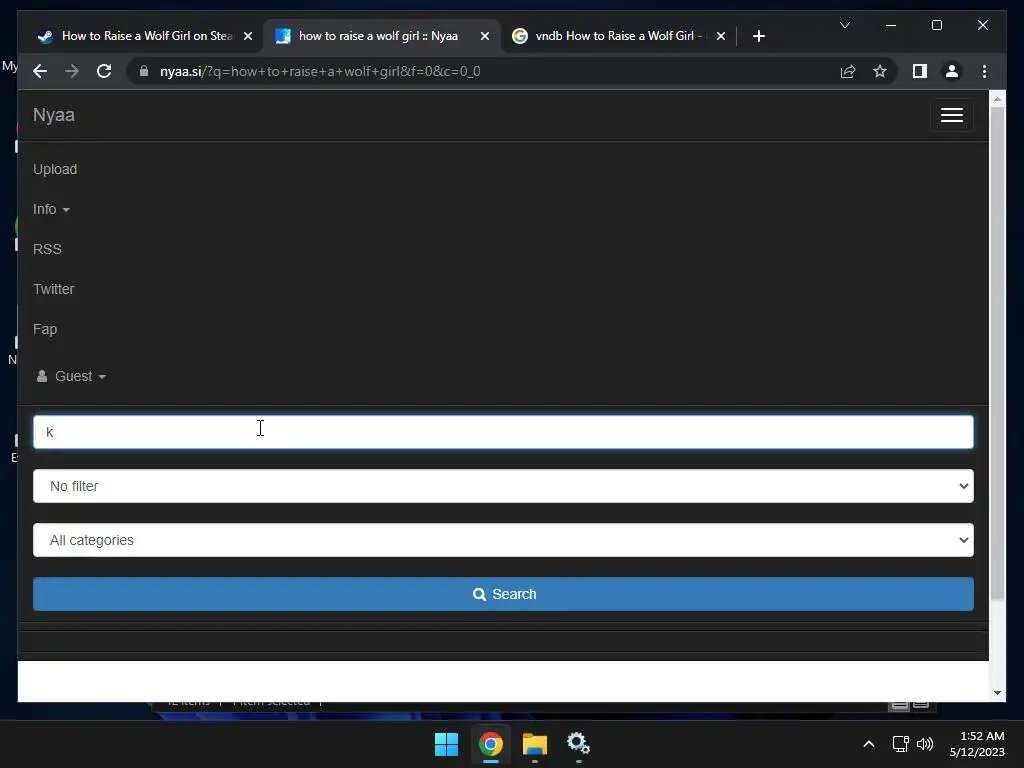Go forward to the next page

click(72, 71)
